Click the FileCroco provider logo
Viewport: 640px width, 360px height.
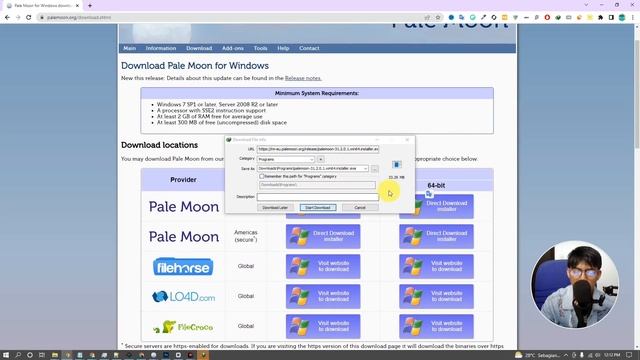[x=183, y=327]
